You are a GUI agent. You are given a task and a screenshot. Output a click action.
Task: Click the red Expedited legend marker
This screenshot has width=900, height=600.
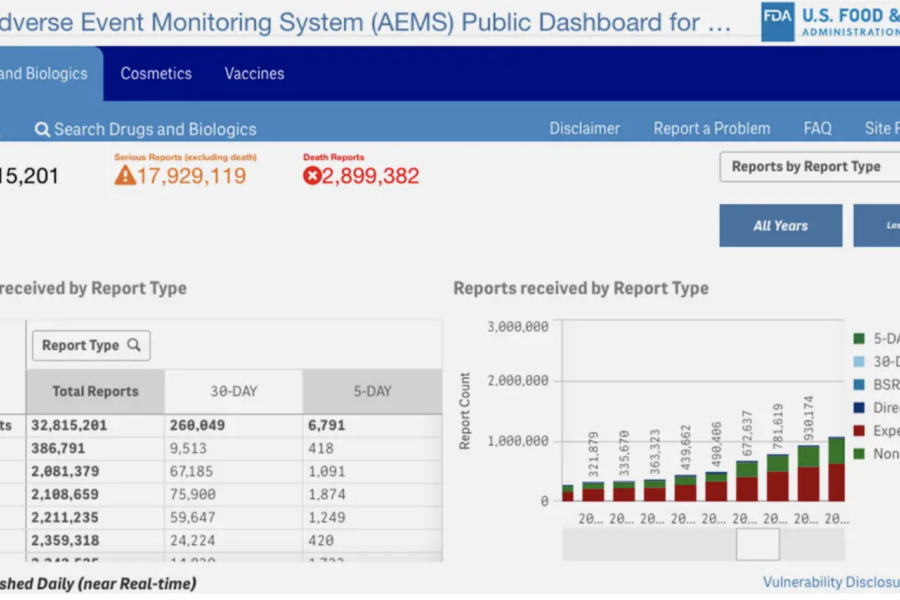click(x=860, y=431)
